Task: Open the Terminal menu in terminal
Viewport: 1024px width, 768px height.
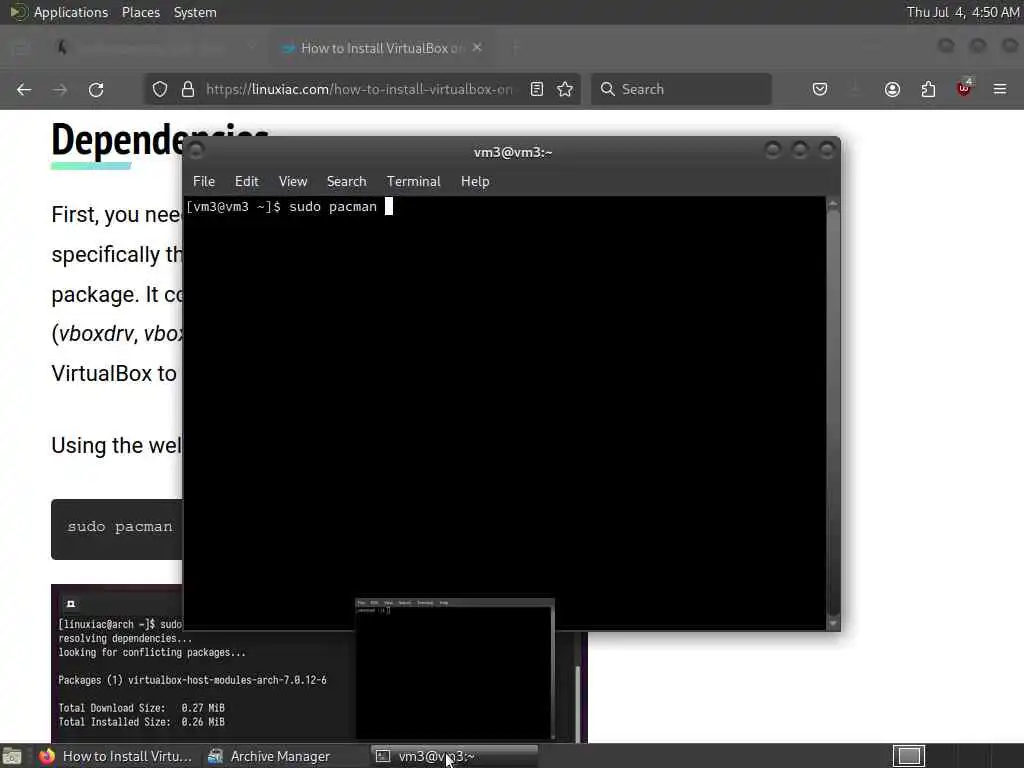Action: click(413, 182)
